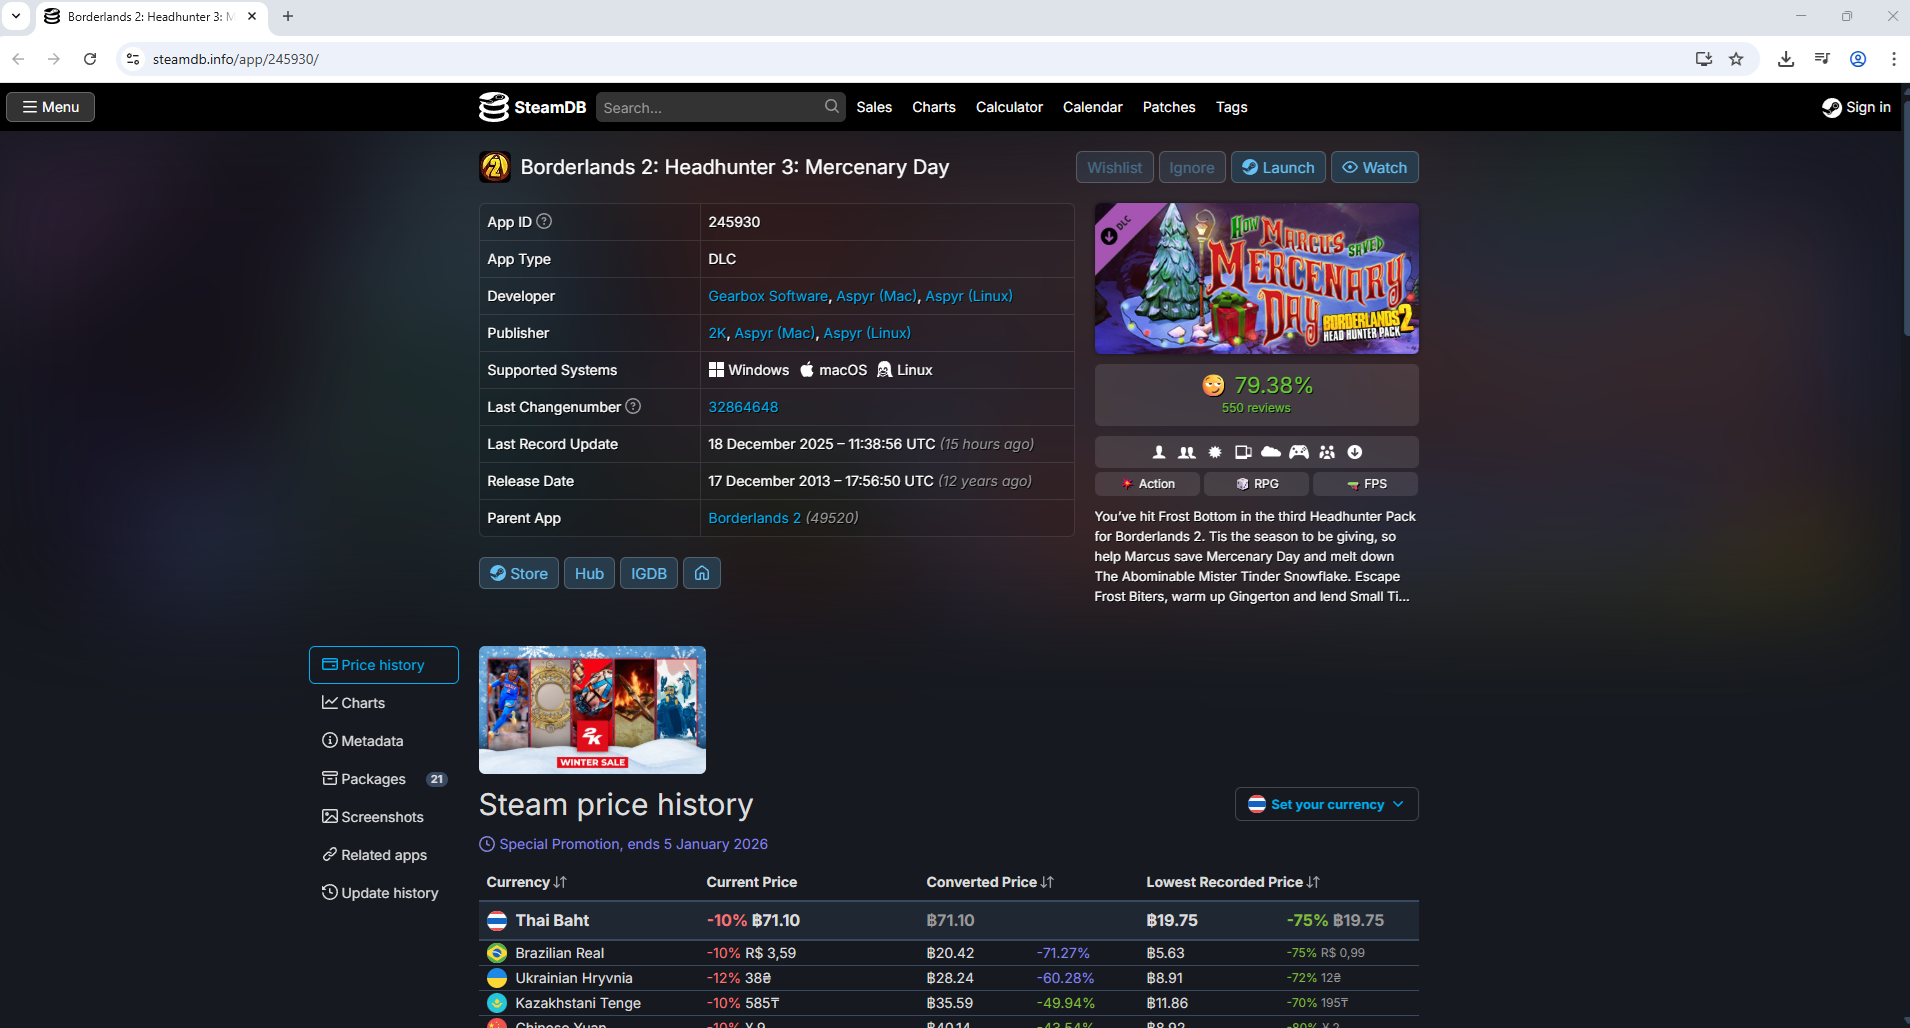1910x1028 pixels.
Task: Click the install app icon in address bar
Action: pyautogui.click(x=1704, y=59)
